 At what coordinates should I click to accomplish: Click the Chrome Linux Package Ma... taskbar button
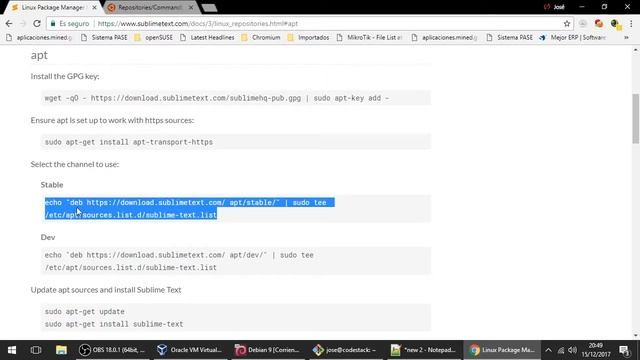coord(501,350)
